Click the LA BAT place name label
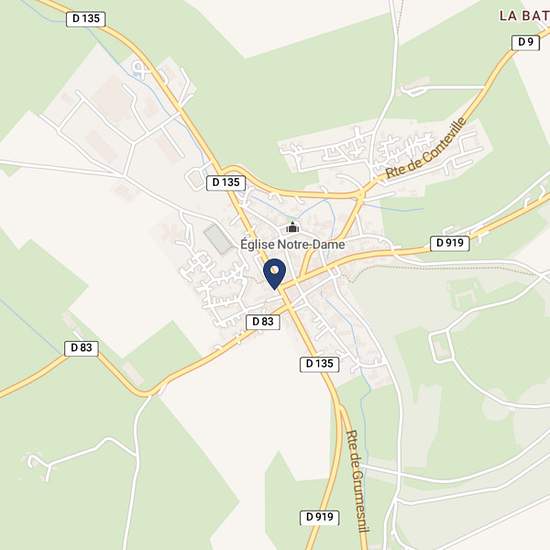Screen dimensions: 550x550 (524, 16)
